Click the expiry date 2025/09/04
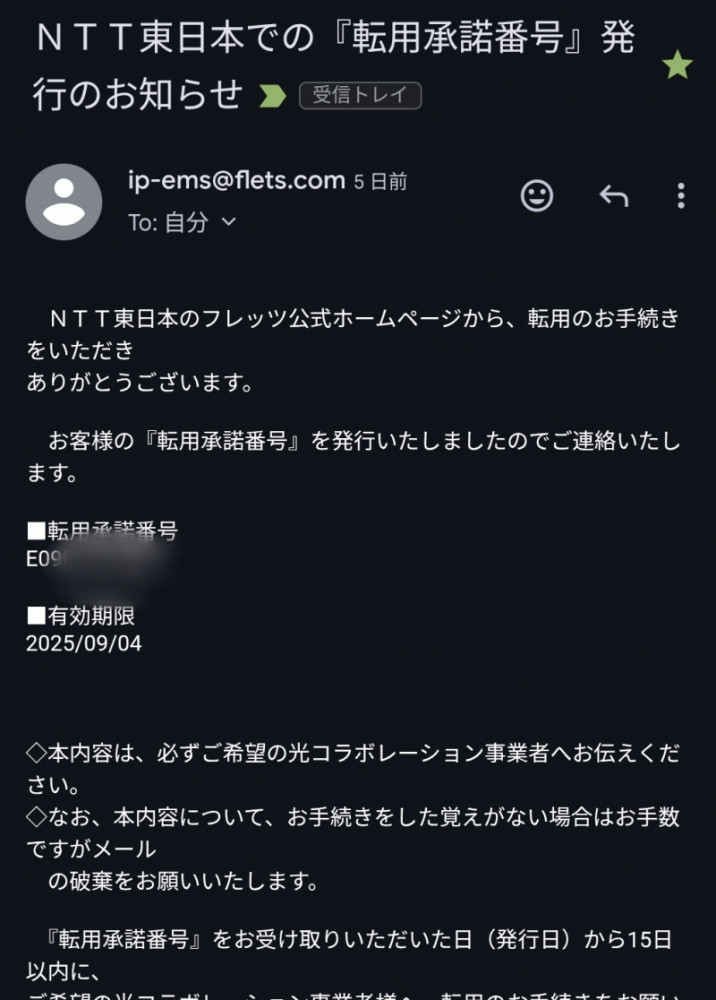This screenshot has width=716, height=1000. (x=84, y=643)
